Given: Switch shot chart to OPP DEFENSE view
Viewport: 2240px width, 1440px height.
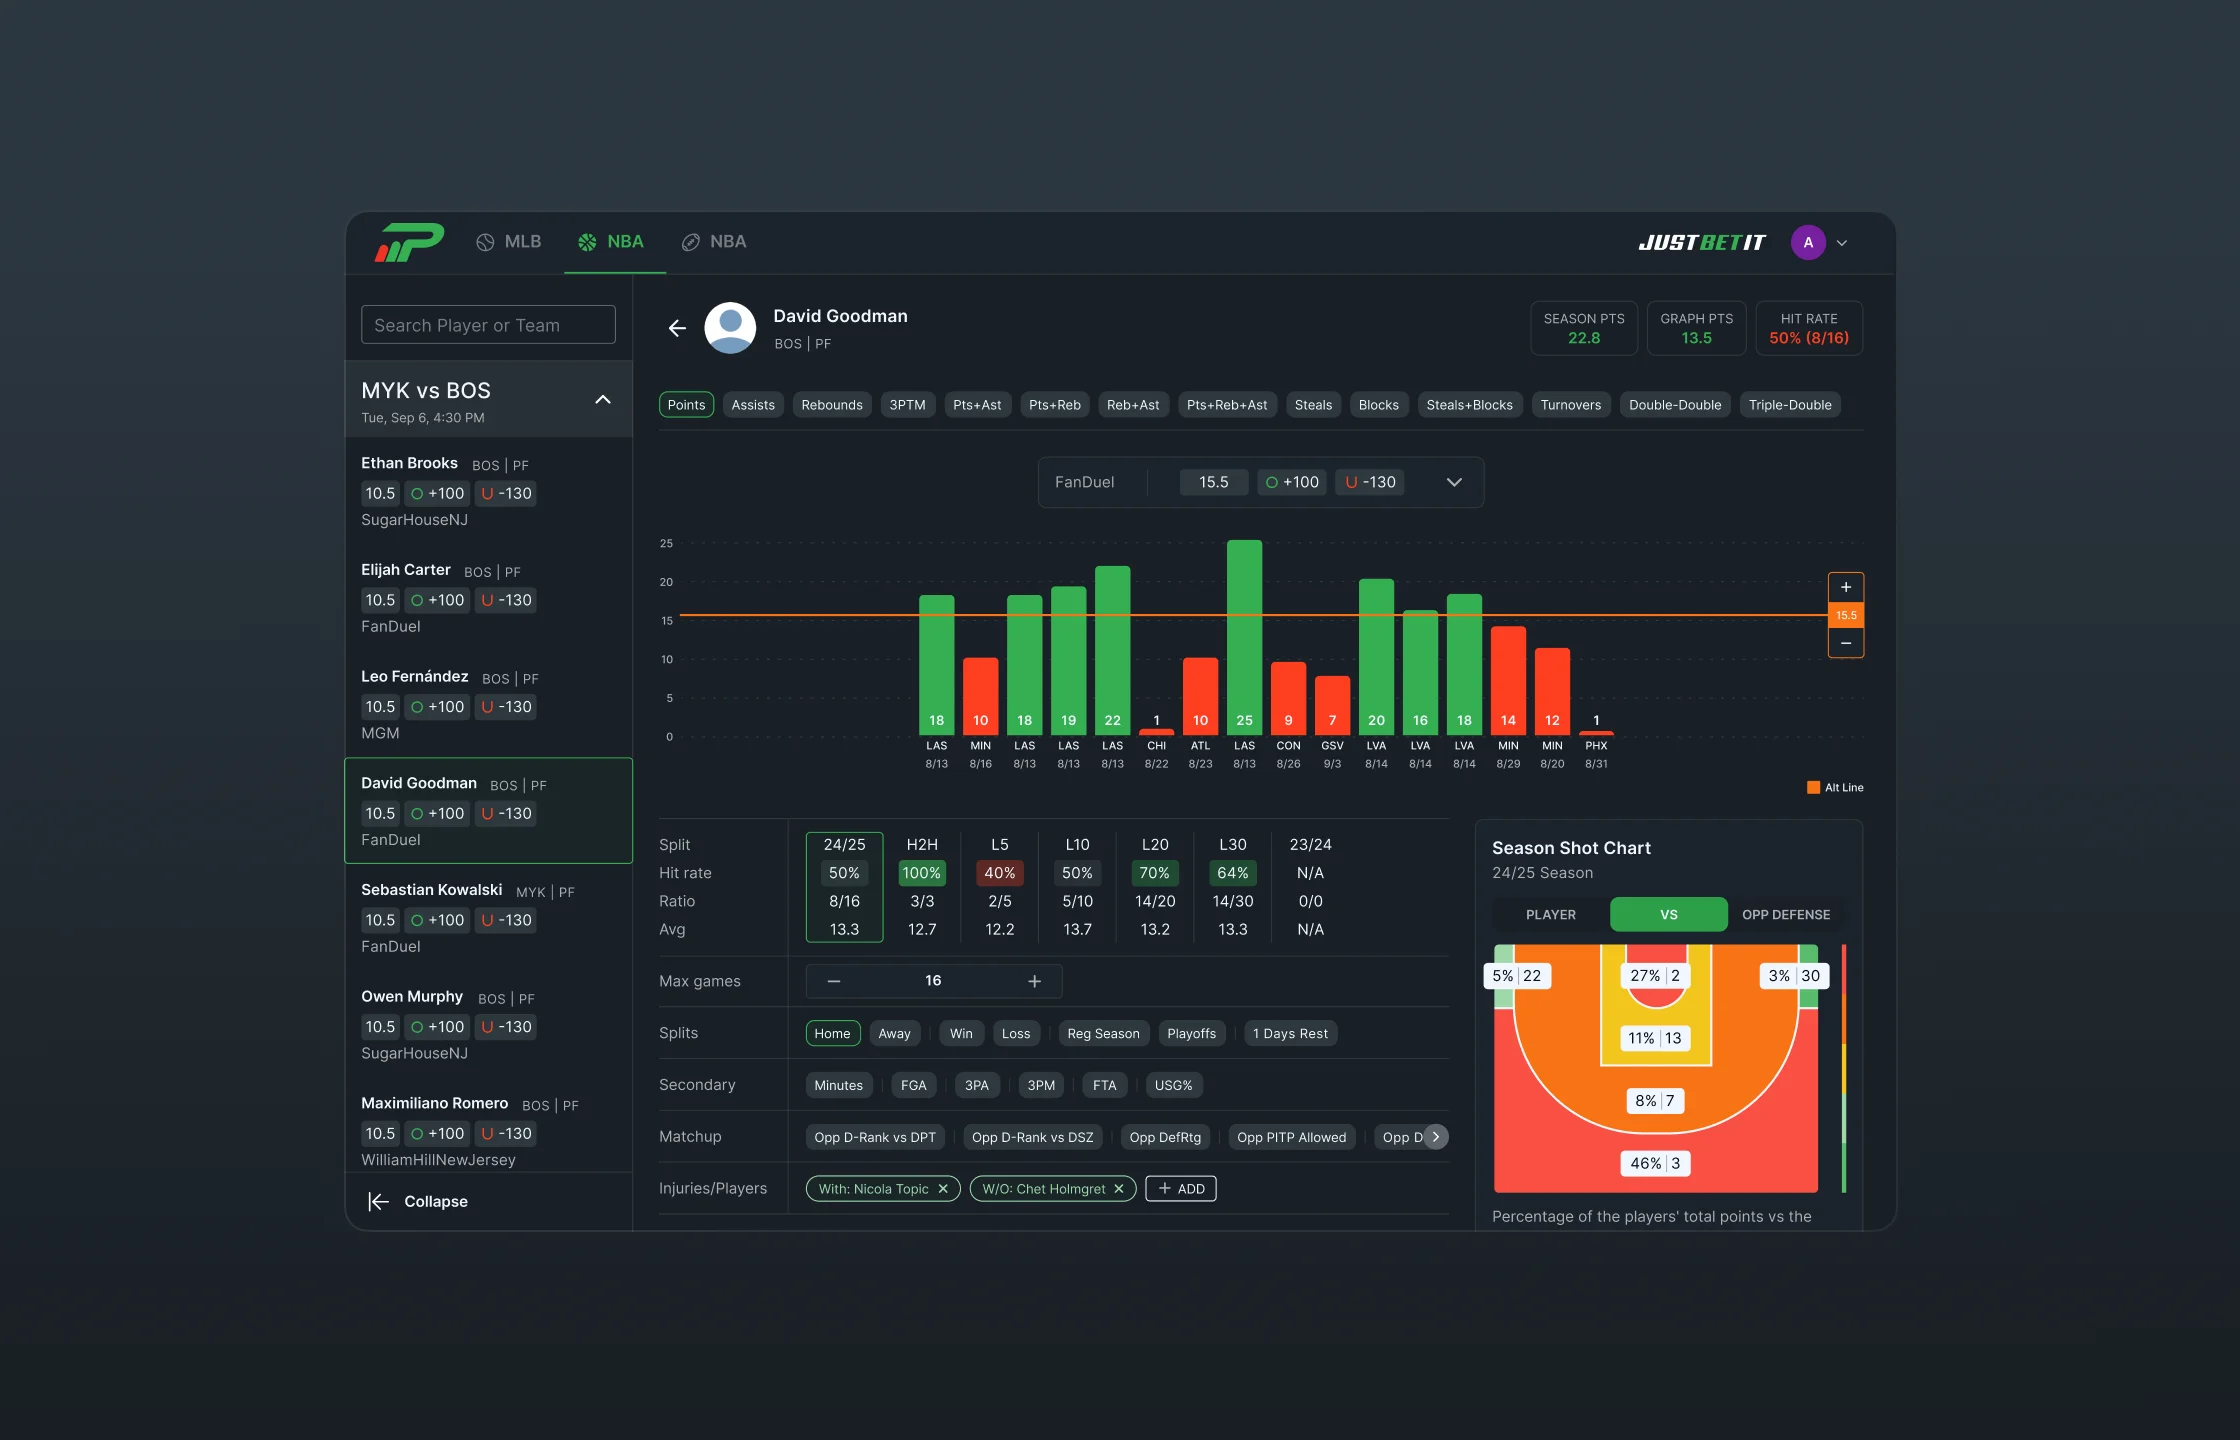Looking at the screenshot, I should pyautogui.click(x=1786, y=914).
